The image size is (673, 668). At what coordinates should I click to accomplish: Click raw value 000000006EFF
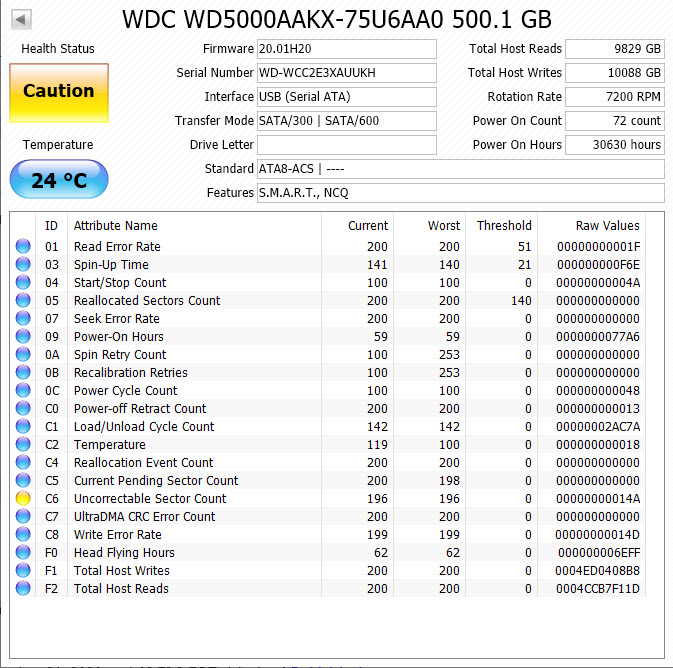coord(599,553)
